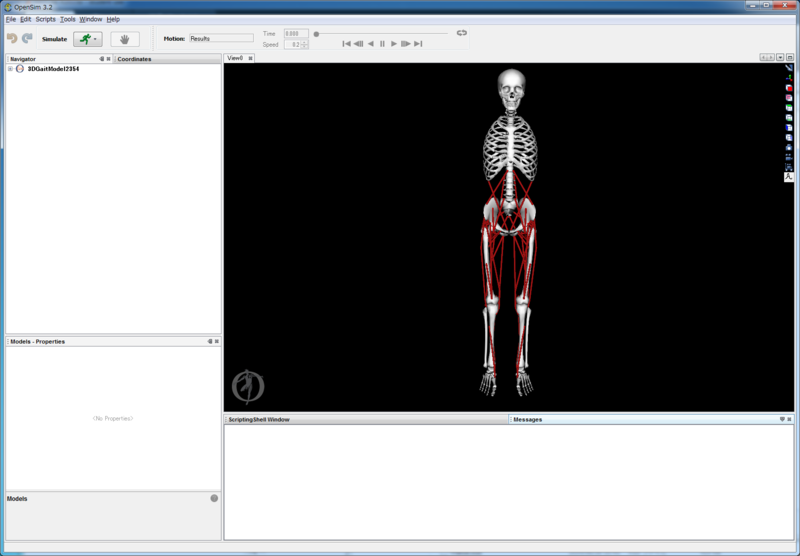The width and height of the screenshot is (800, 556).
Task: Play the motion forward
Action: pyautogui.click(x=393, y=44)
